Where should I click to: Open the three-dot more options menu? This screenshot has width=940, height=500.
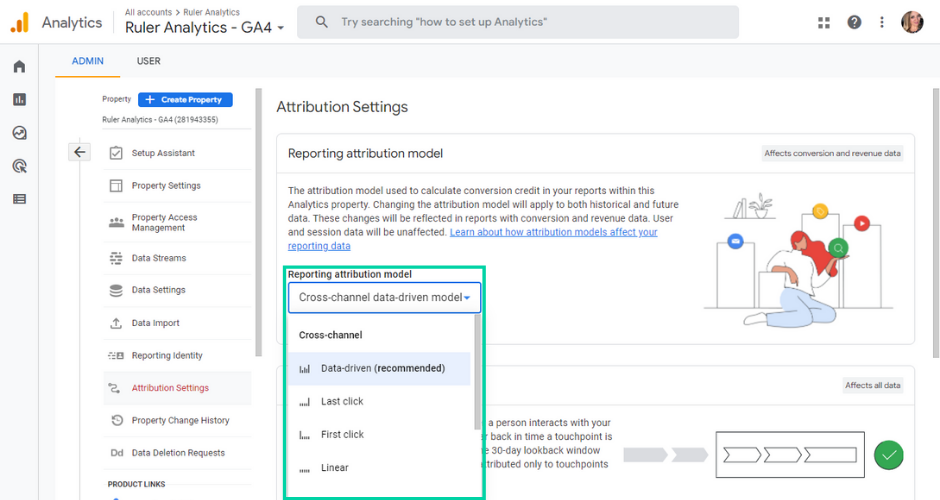[882, 22]
